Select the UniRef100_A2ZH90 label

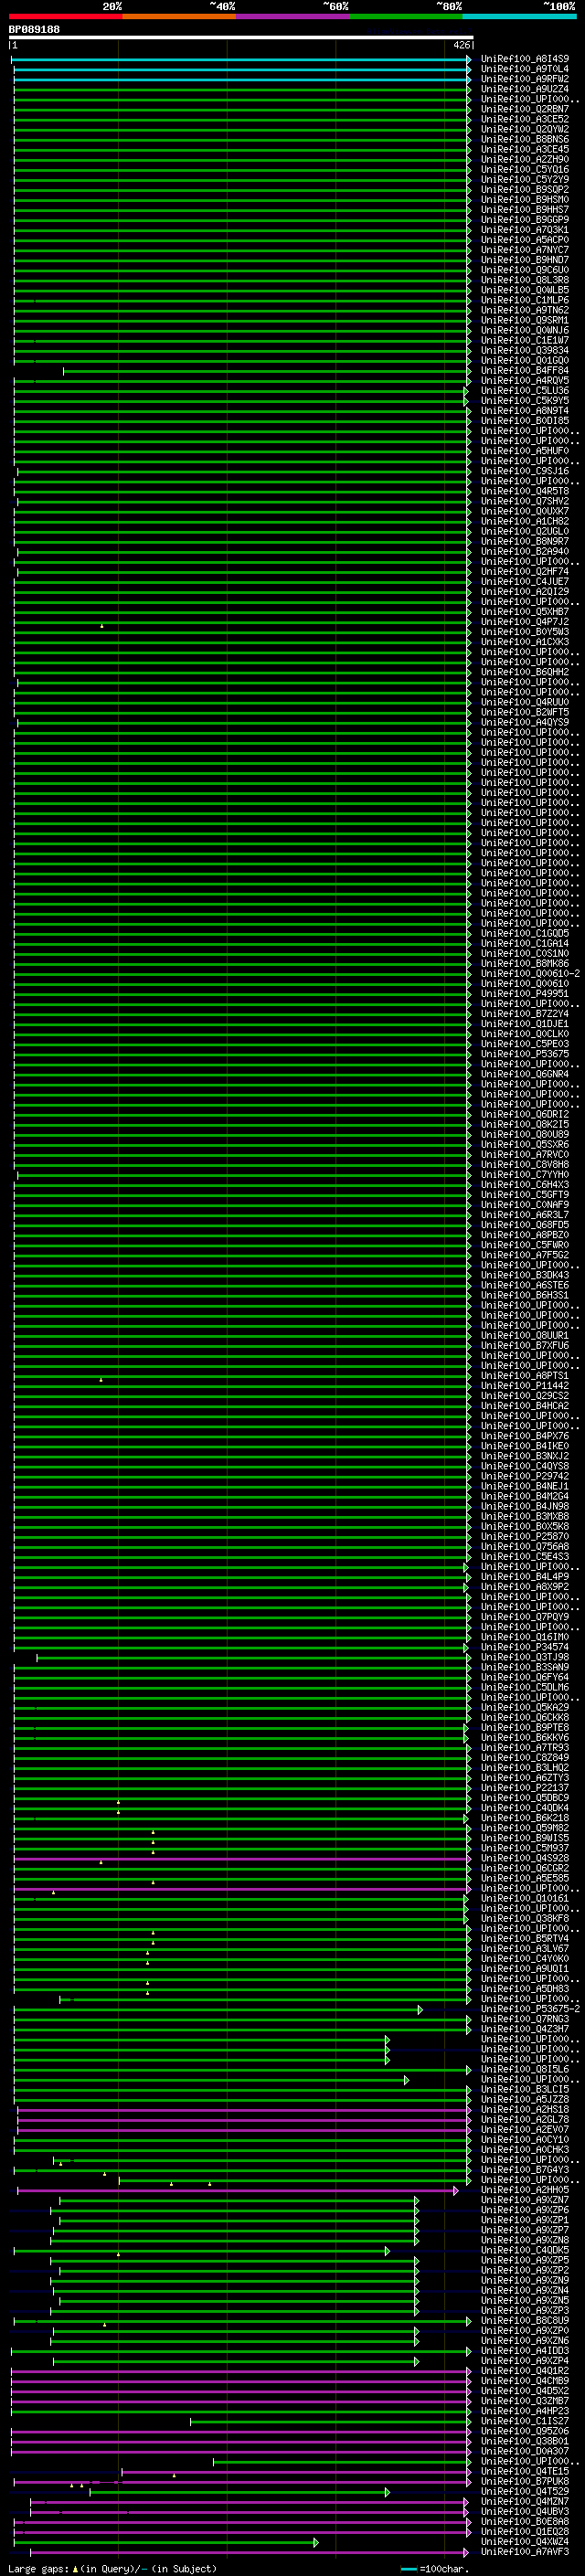pyautogui.click(x=525, y=159)
